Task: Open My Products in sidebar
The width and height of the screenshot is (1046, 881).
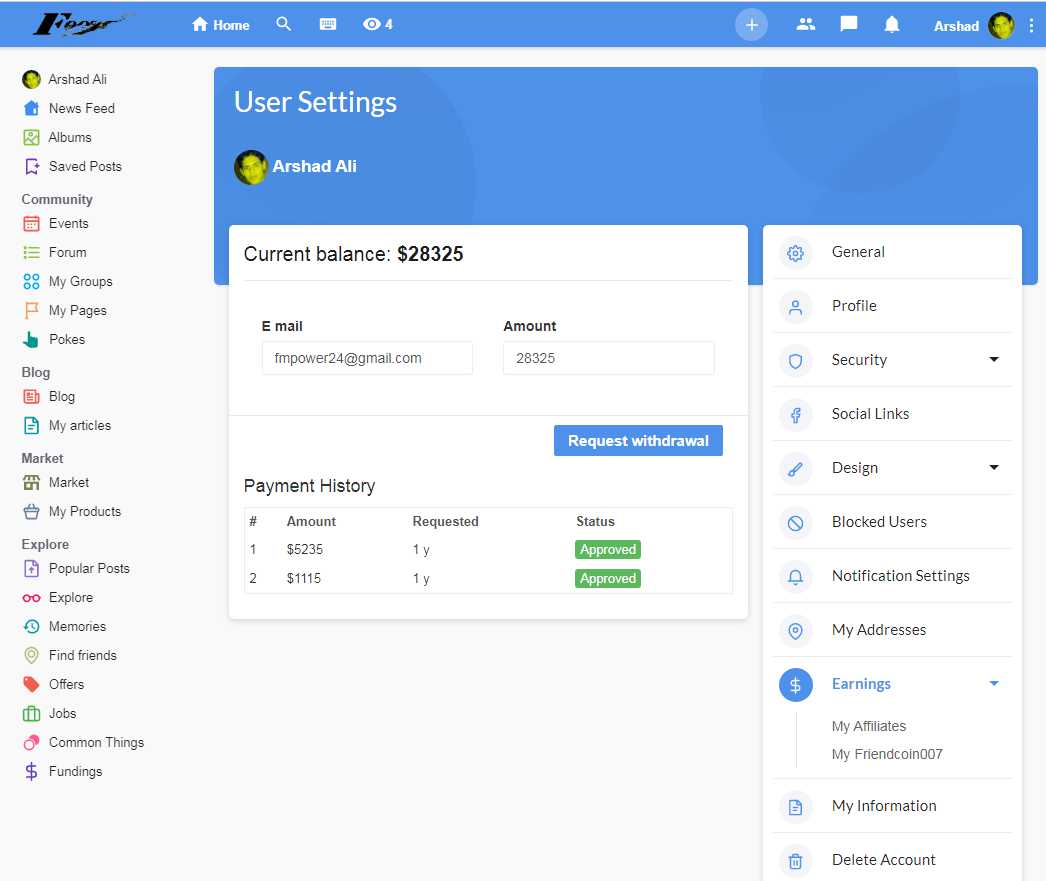Action: (72, 512)
